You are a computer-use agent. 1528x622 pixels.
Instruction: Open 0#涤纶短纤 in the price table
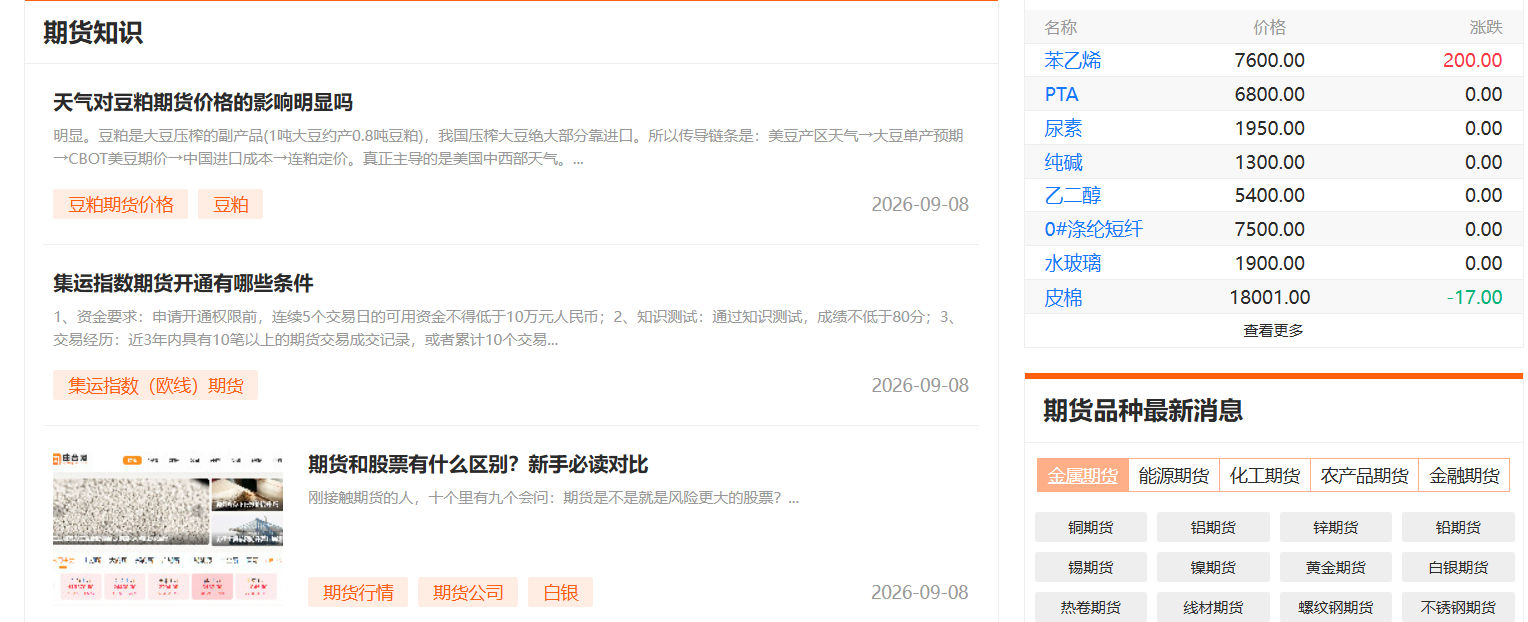point(1093,229)
